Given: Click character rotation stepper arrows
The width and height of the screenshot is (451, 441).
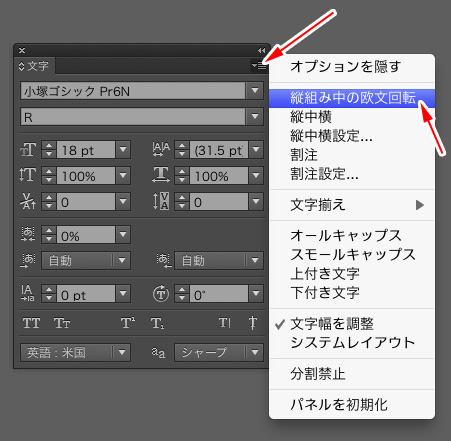Looking at the screenshot, I should click(182, 294).
